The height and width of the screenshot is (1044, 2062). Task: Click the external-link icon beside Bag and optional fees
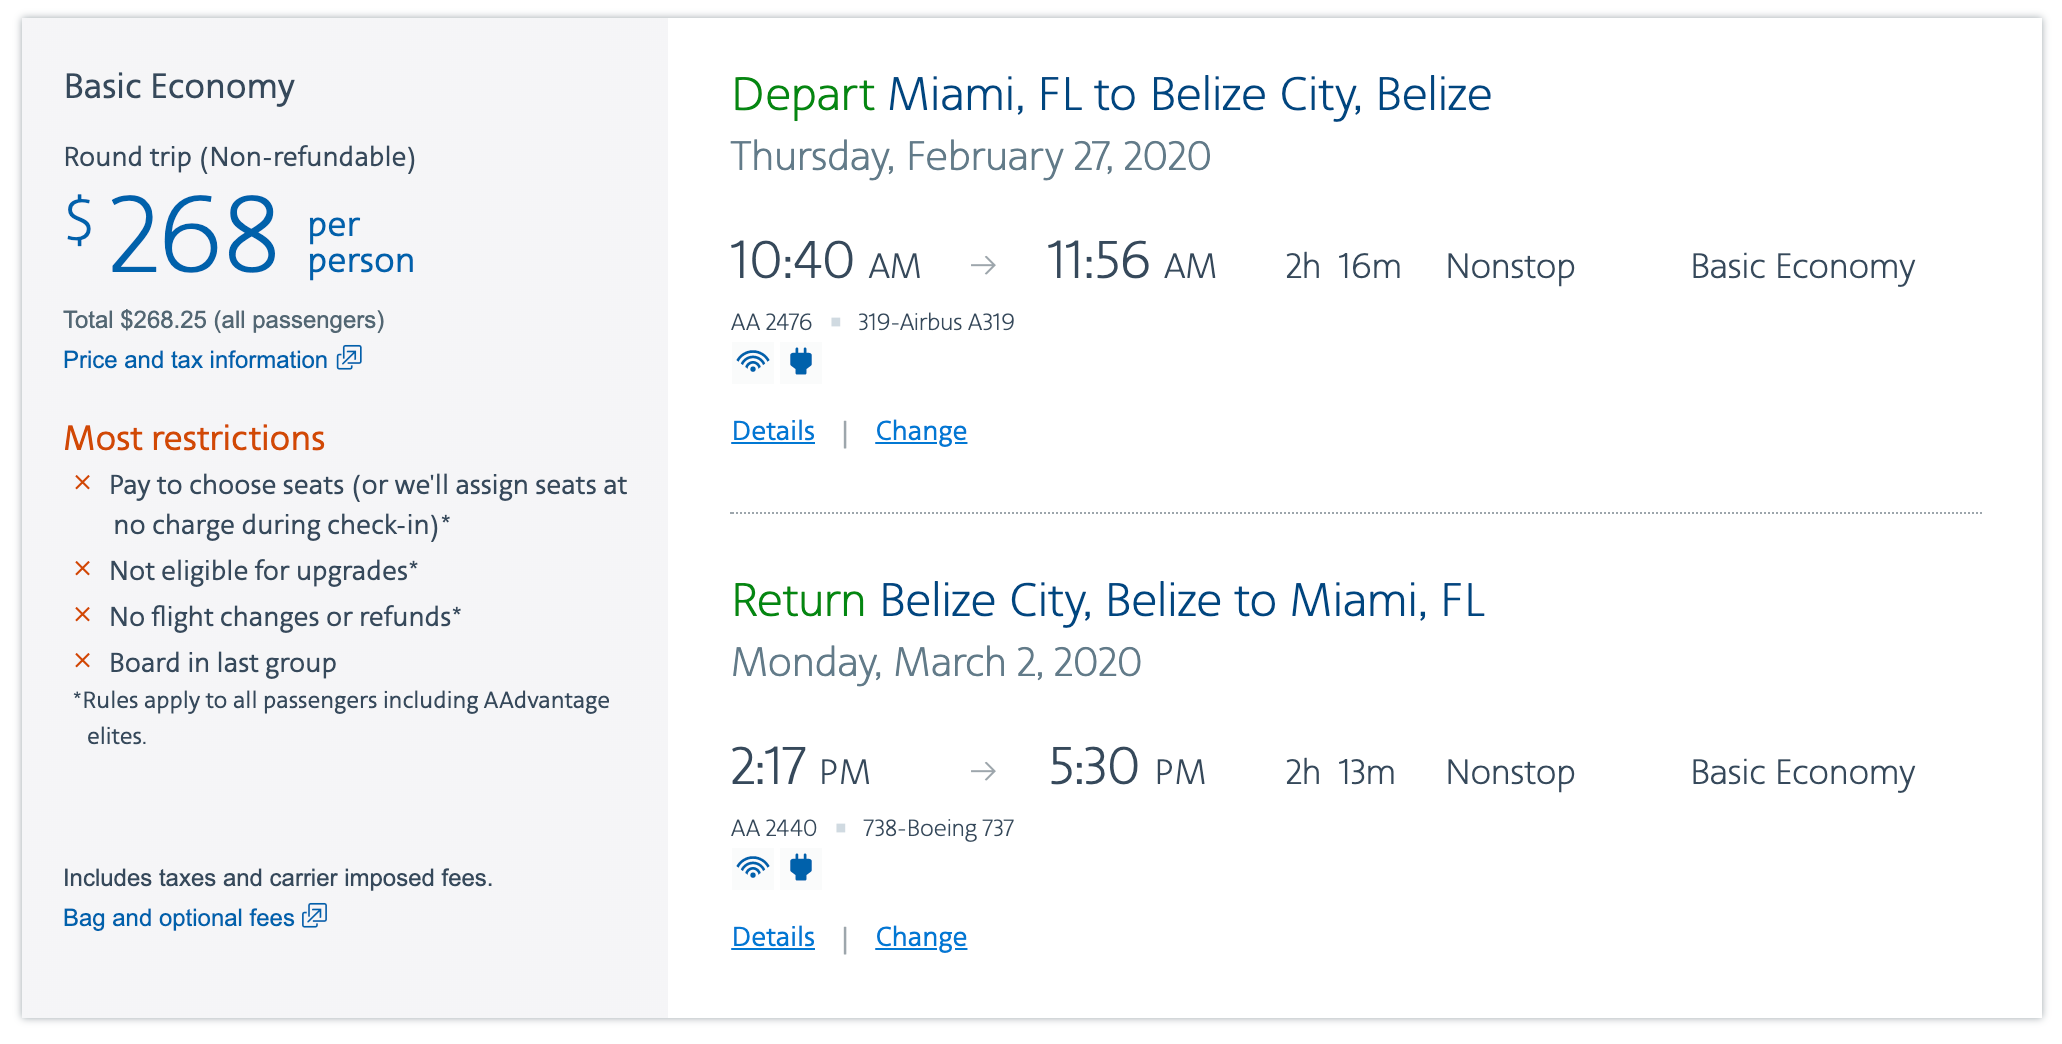315,916
